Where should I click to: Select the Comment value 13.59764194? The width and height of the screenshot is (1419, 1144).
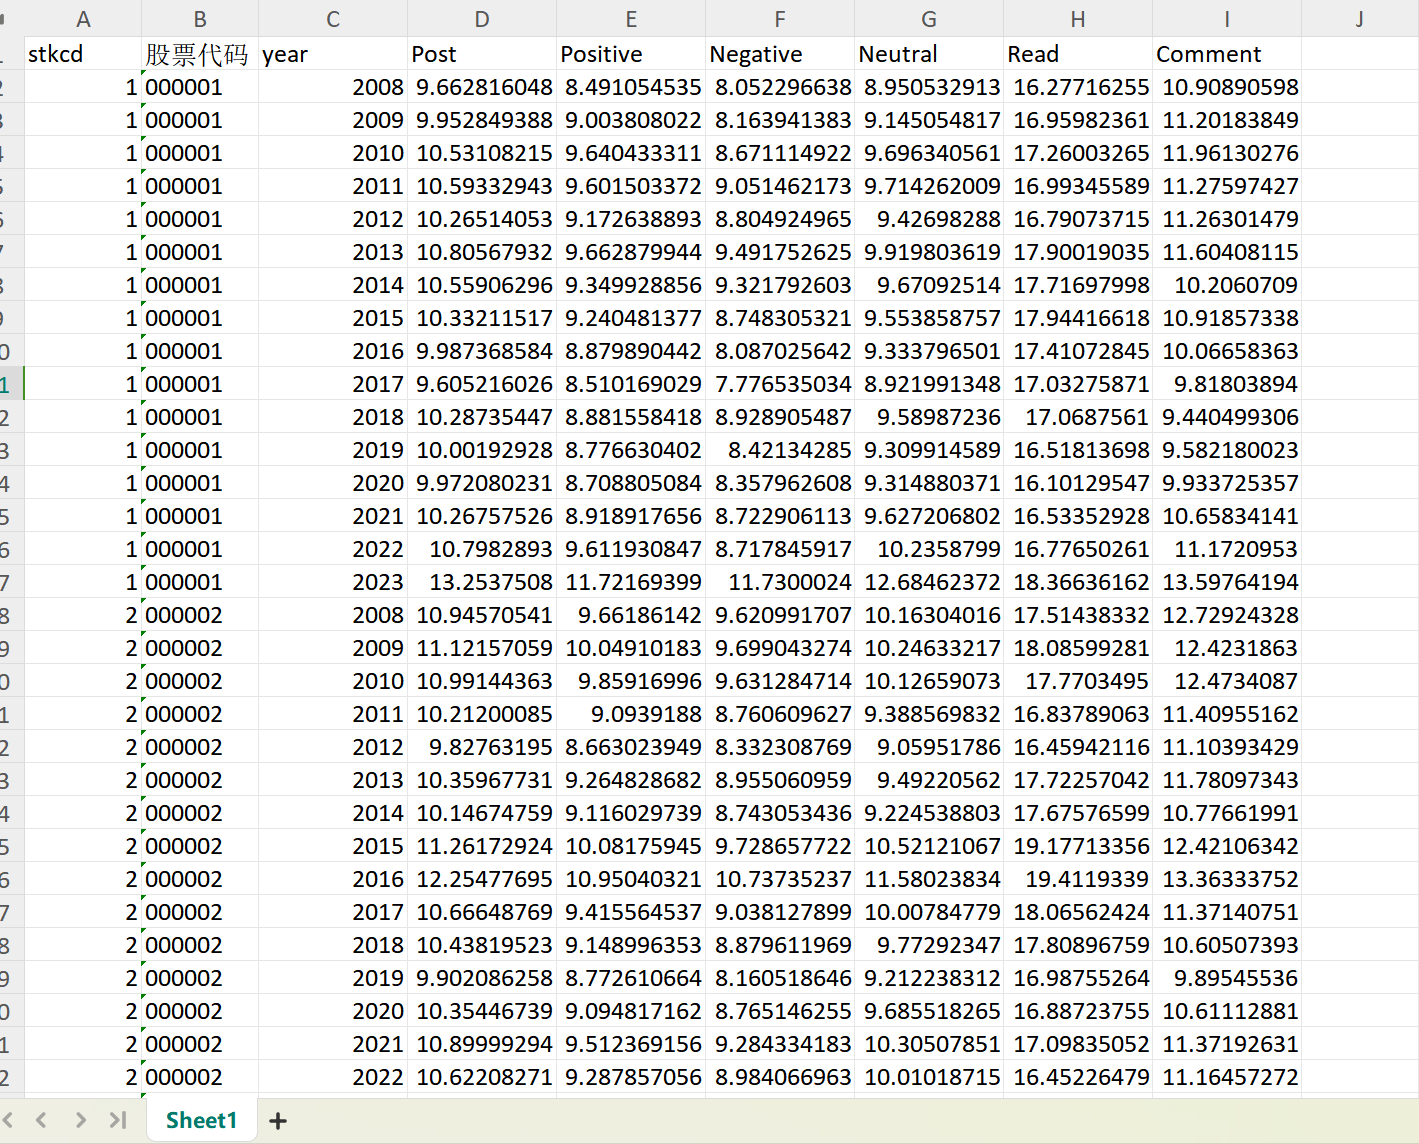[1230, 582]
